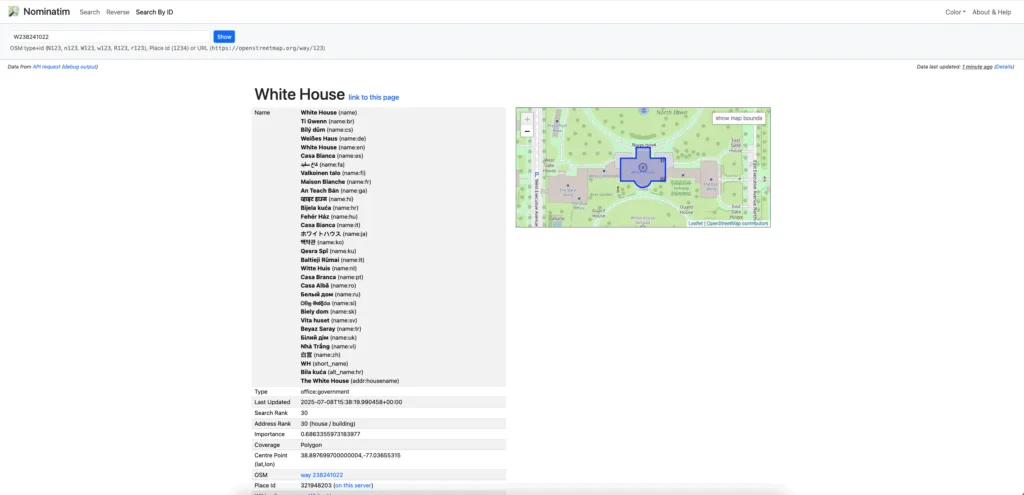
Task: Focus the OSM ID input field
Action: point(108,36)
